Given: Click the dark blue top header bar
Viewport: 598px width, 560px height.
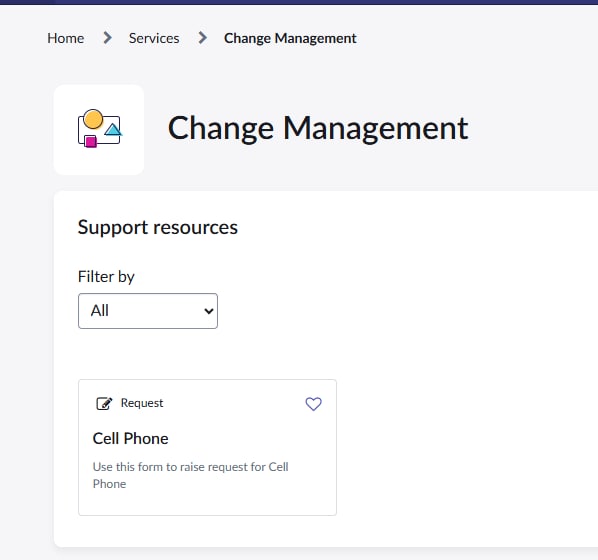Looking at the screenshot, I should pyautogui.click(x=299, y=2).
